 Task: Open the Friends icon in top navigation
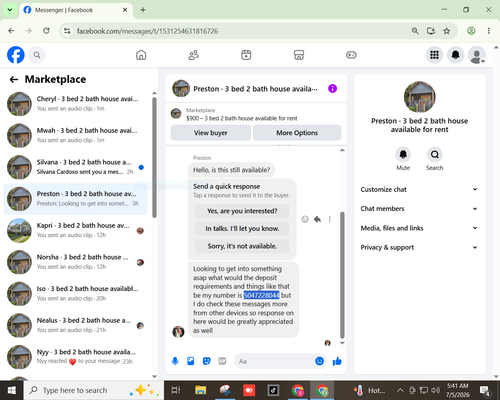(194, 55)
